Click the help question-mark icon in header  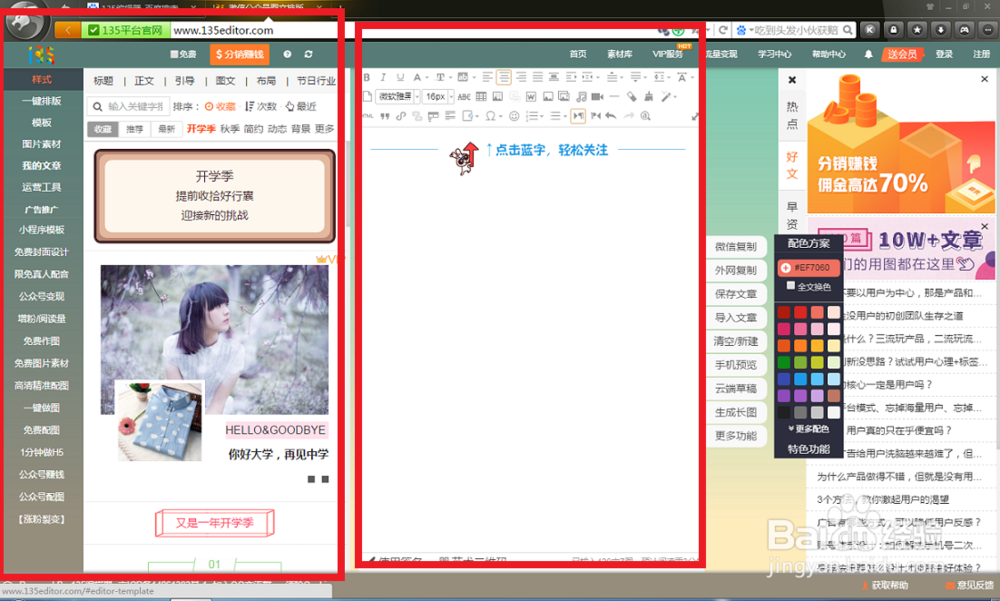coord(288,54)
